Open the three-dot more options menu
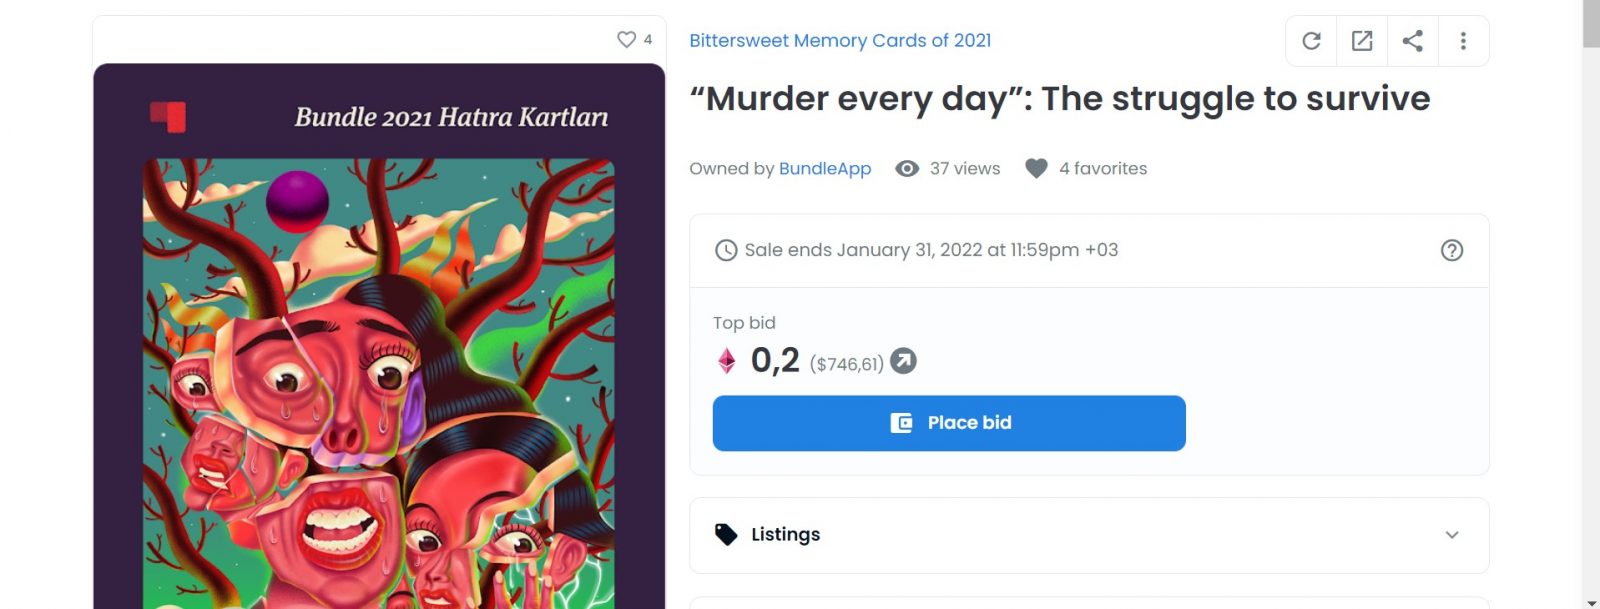The width and height of the screenshot is (1600, 609). 1463,41
